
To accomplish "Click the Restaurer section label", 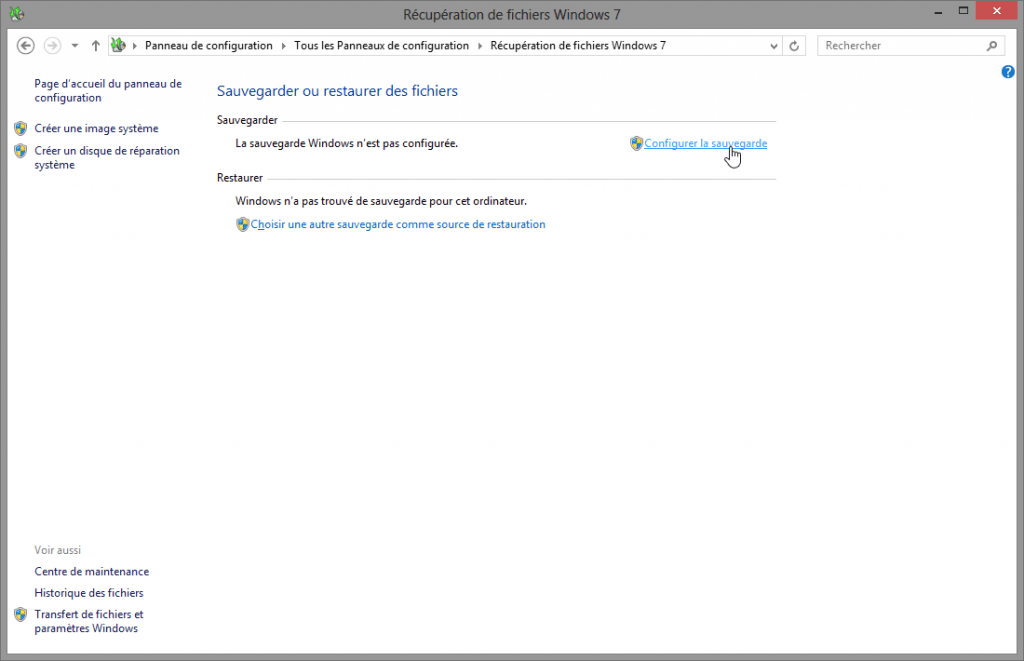I will [x=240, y=178].
